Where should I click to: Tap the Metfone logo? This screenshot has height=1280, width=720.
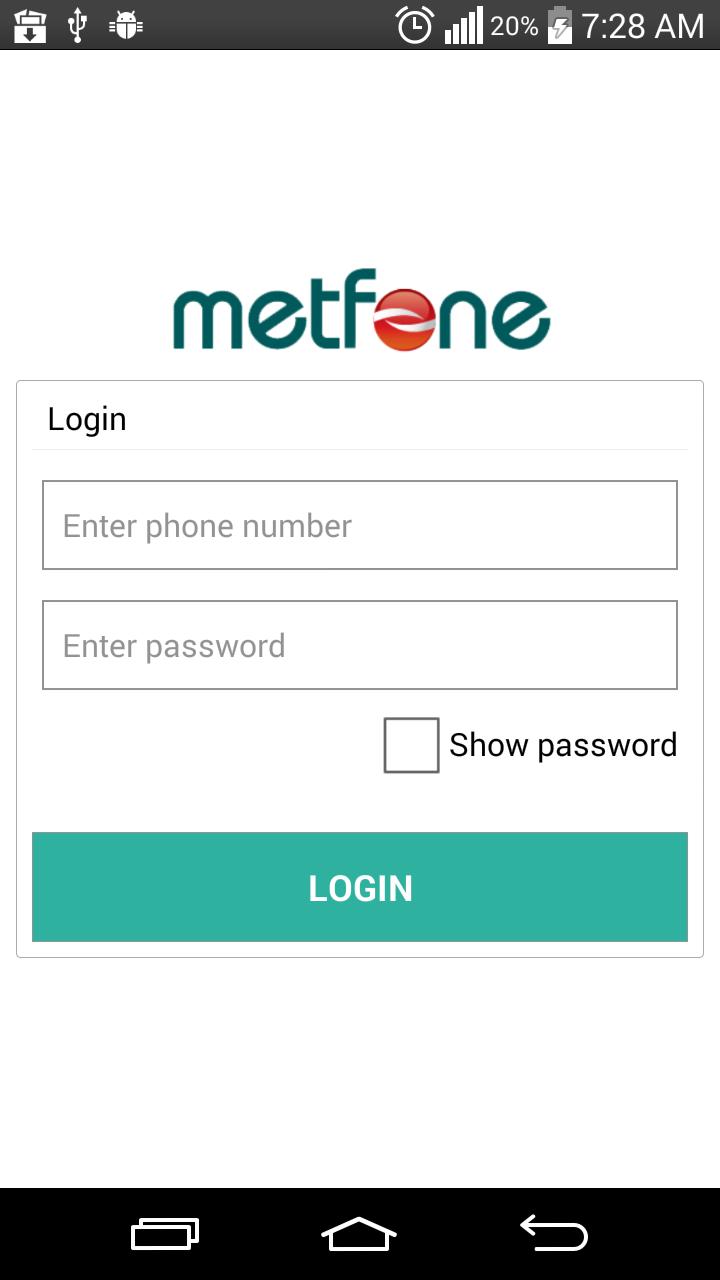361,310
